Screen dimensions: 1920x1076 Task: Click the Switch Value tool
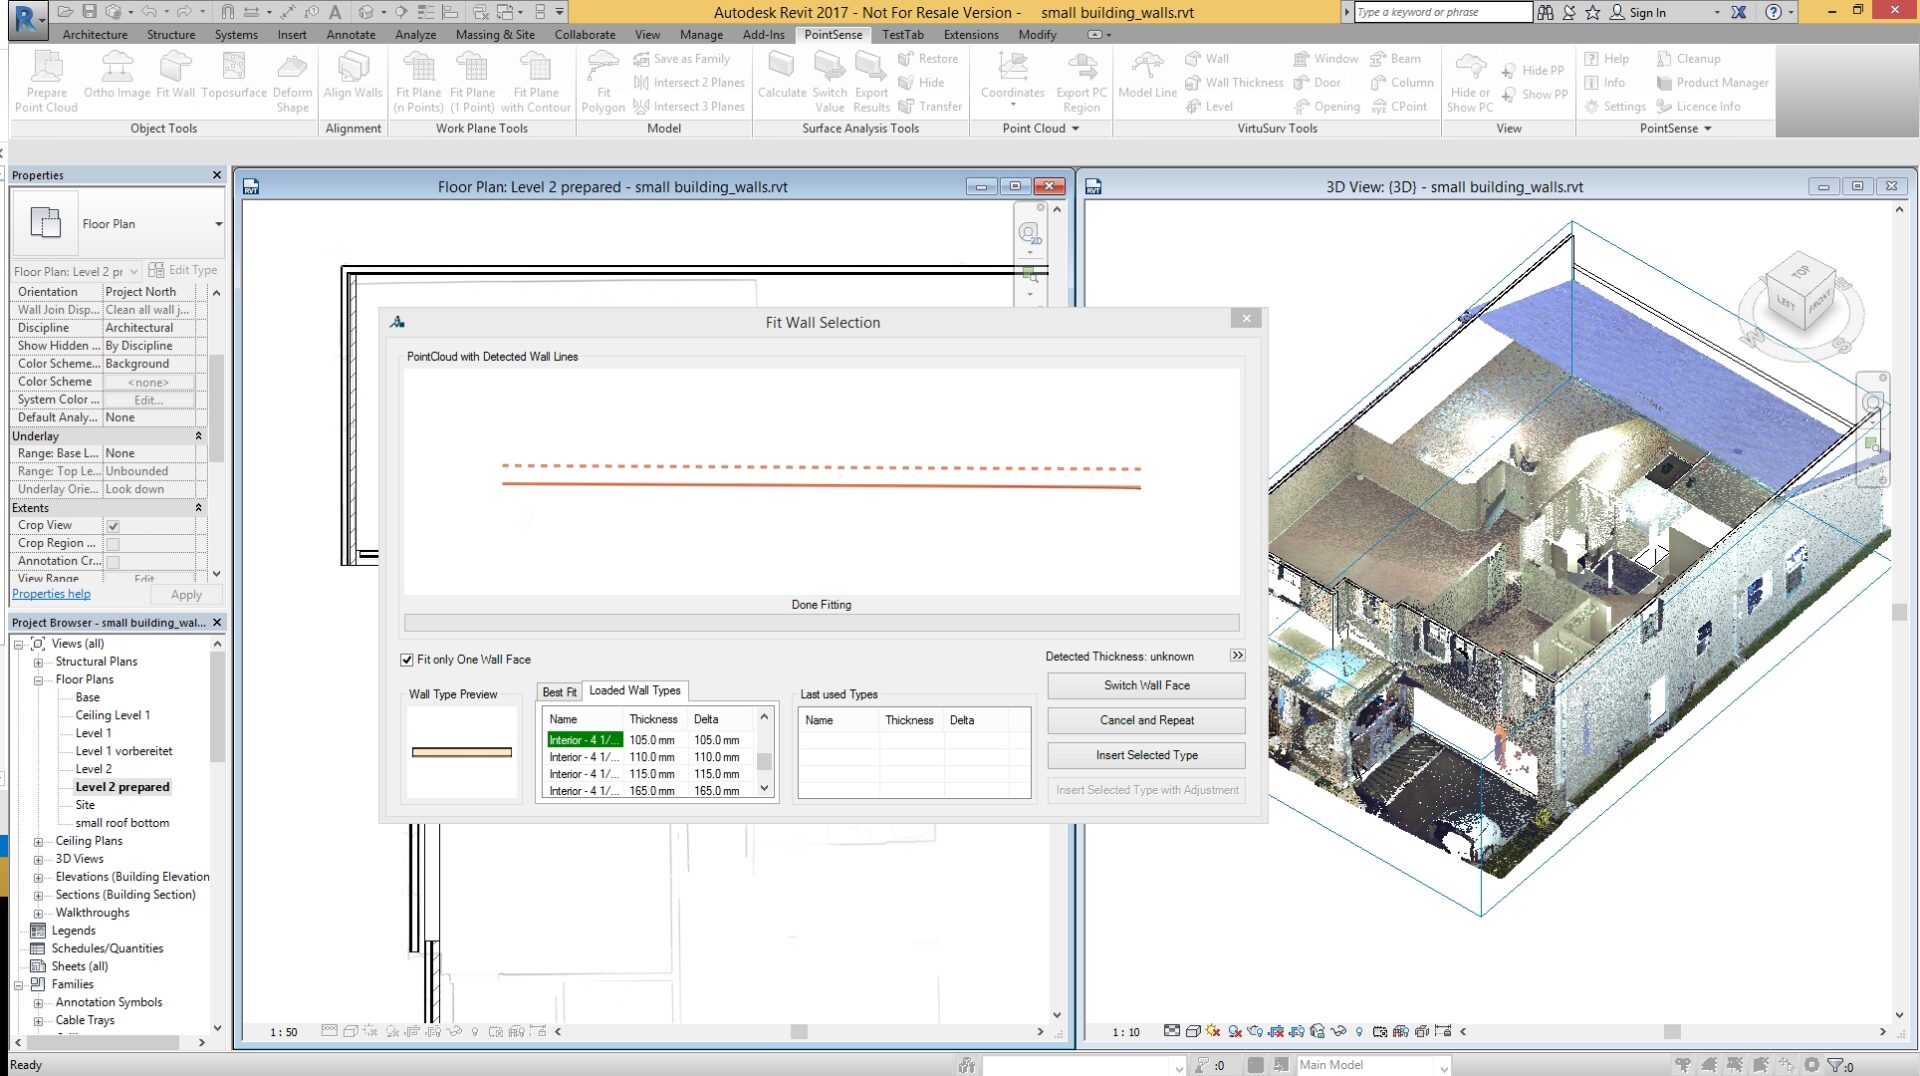click(x=830, y=82)
